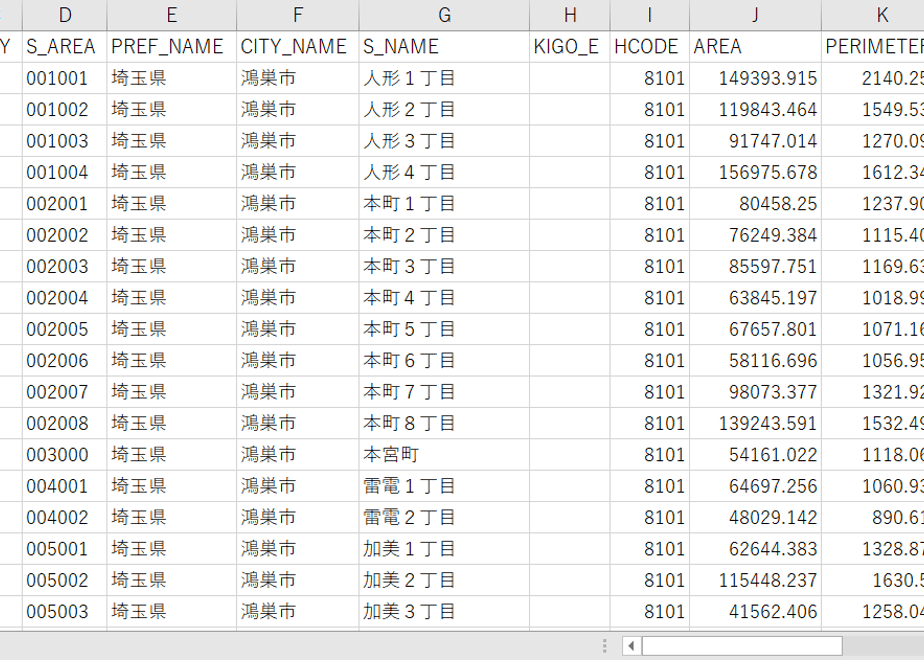Select column H header
This screenshot has height=660, width=924.
[x=570, y=15]
